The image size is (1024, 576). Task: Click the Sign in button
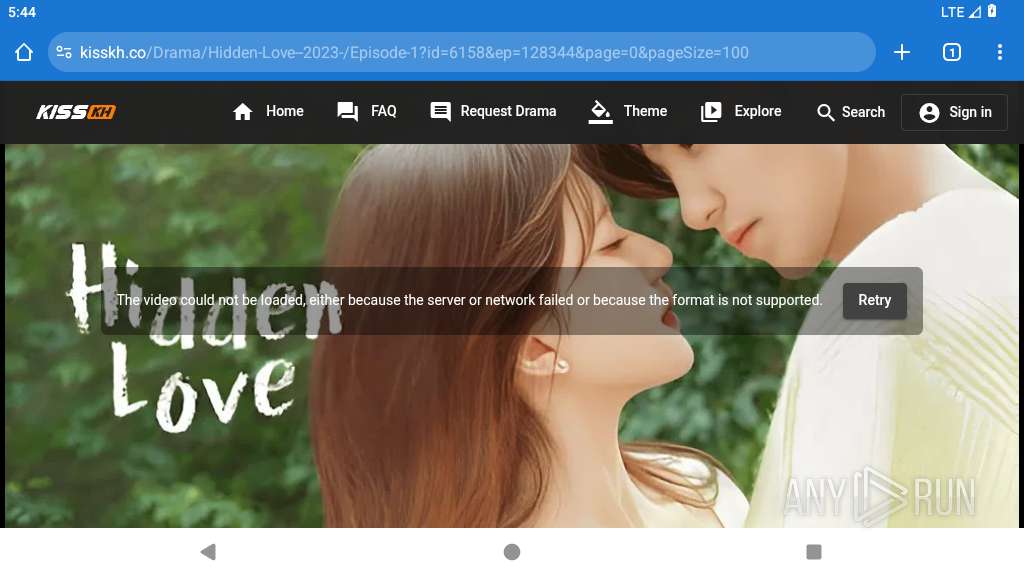click(955, 112)
